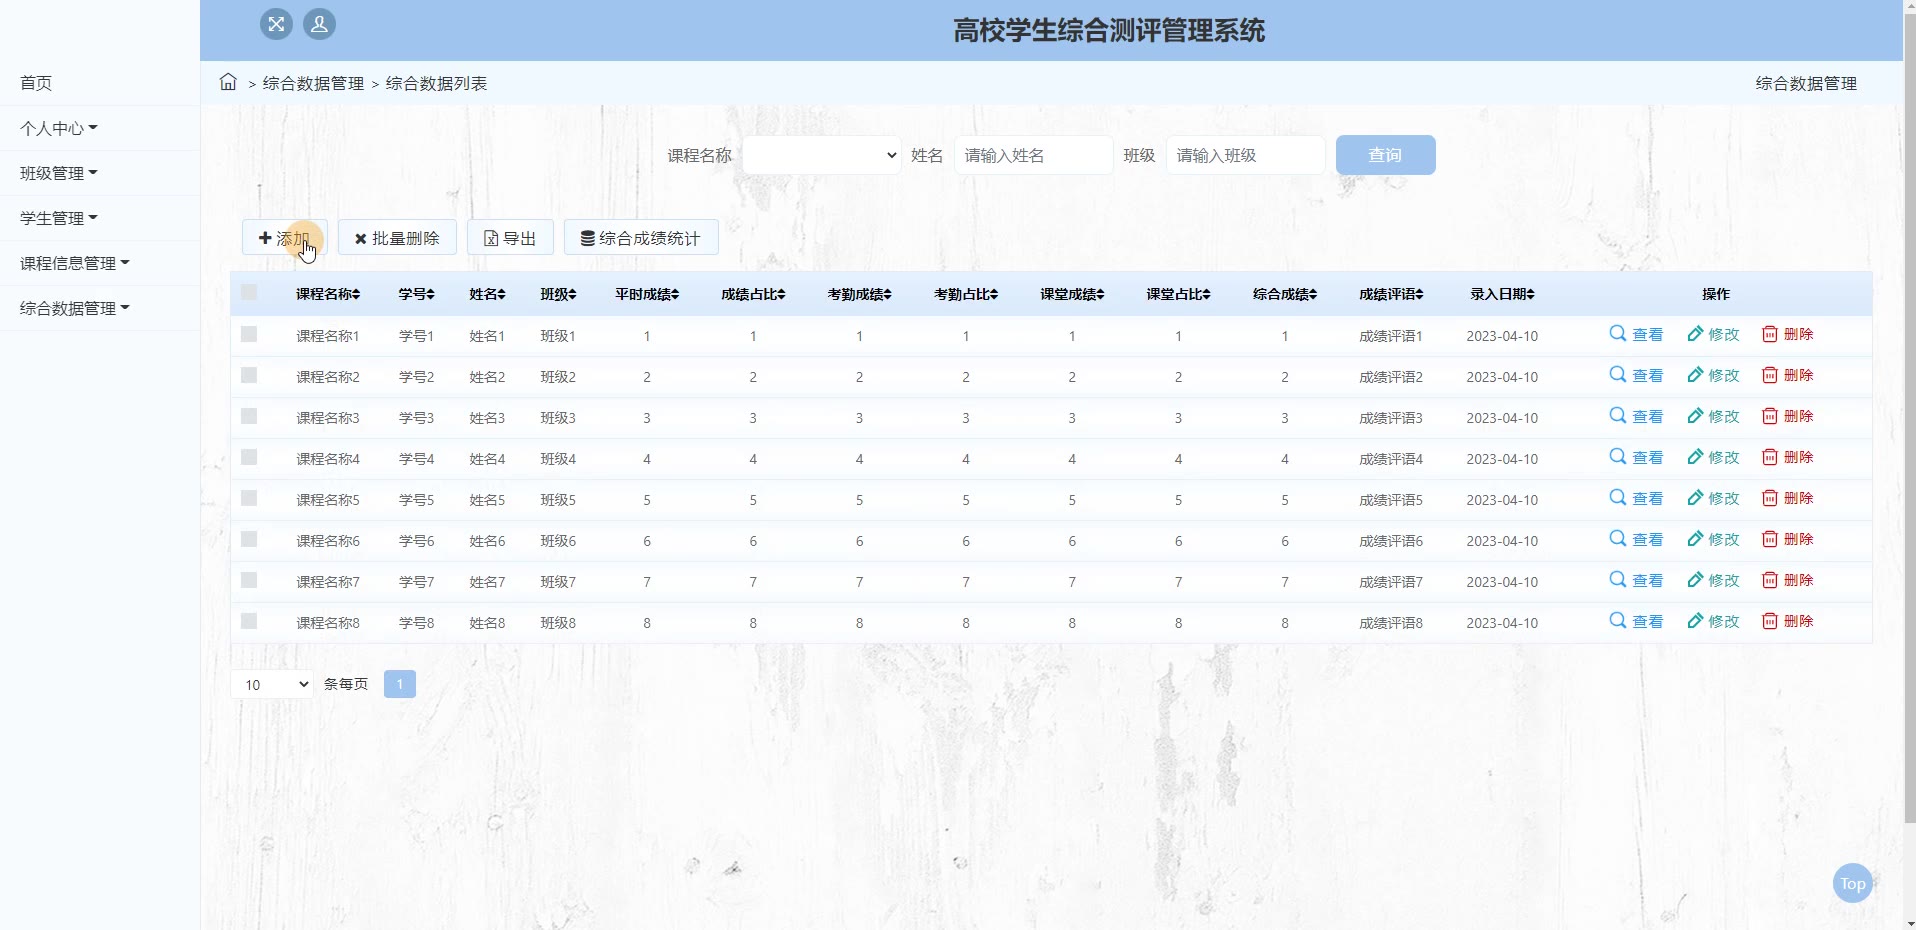Viewport: 1916px width, 930px height.
Task: Click the pencil 修改 icon for 课程名称3
Action: [1695, 416]
